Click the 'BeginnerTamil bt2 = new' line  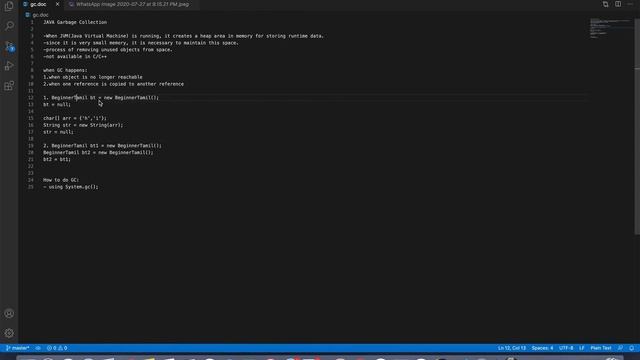98,153
